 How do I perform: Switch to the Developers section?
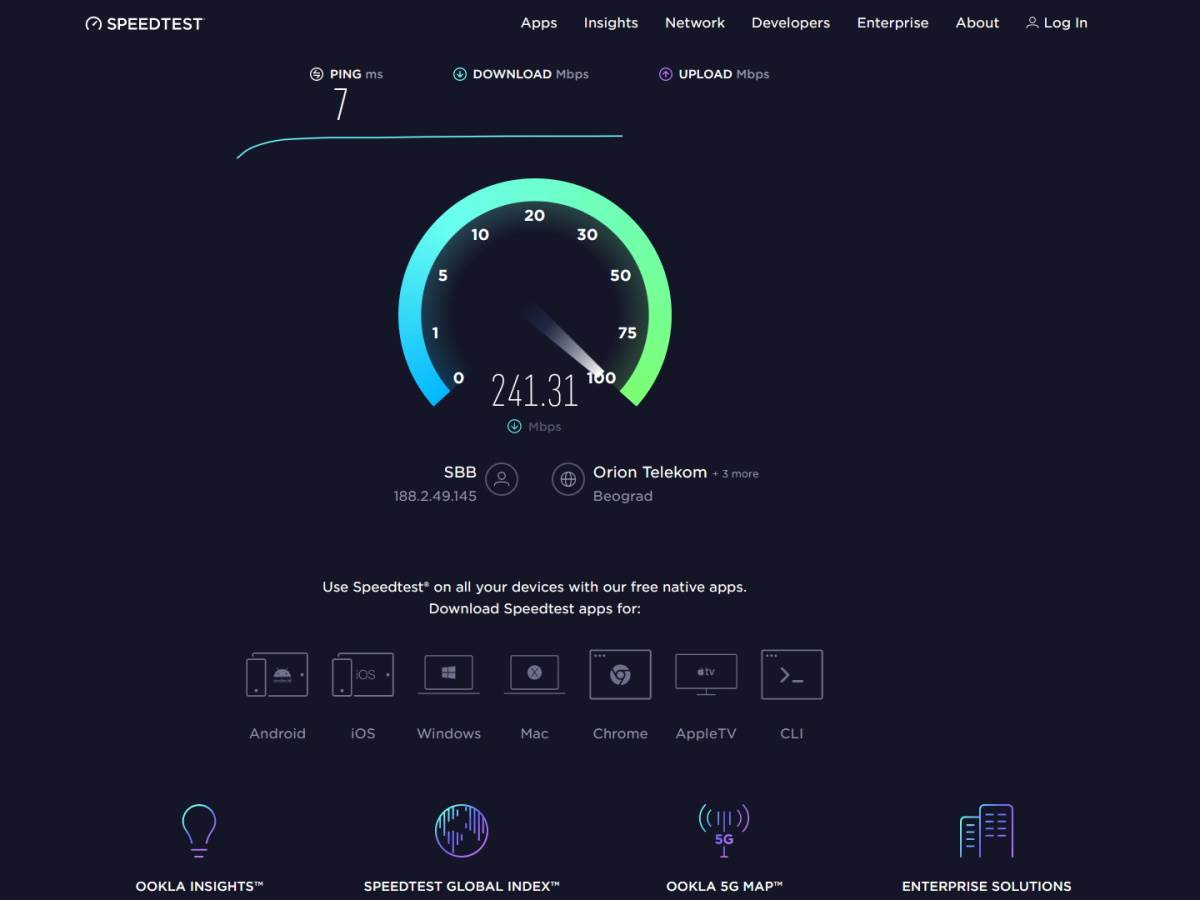[x=790, y=22]
